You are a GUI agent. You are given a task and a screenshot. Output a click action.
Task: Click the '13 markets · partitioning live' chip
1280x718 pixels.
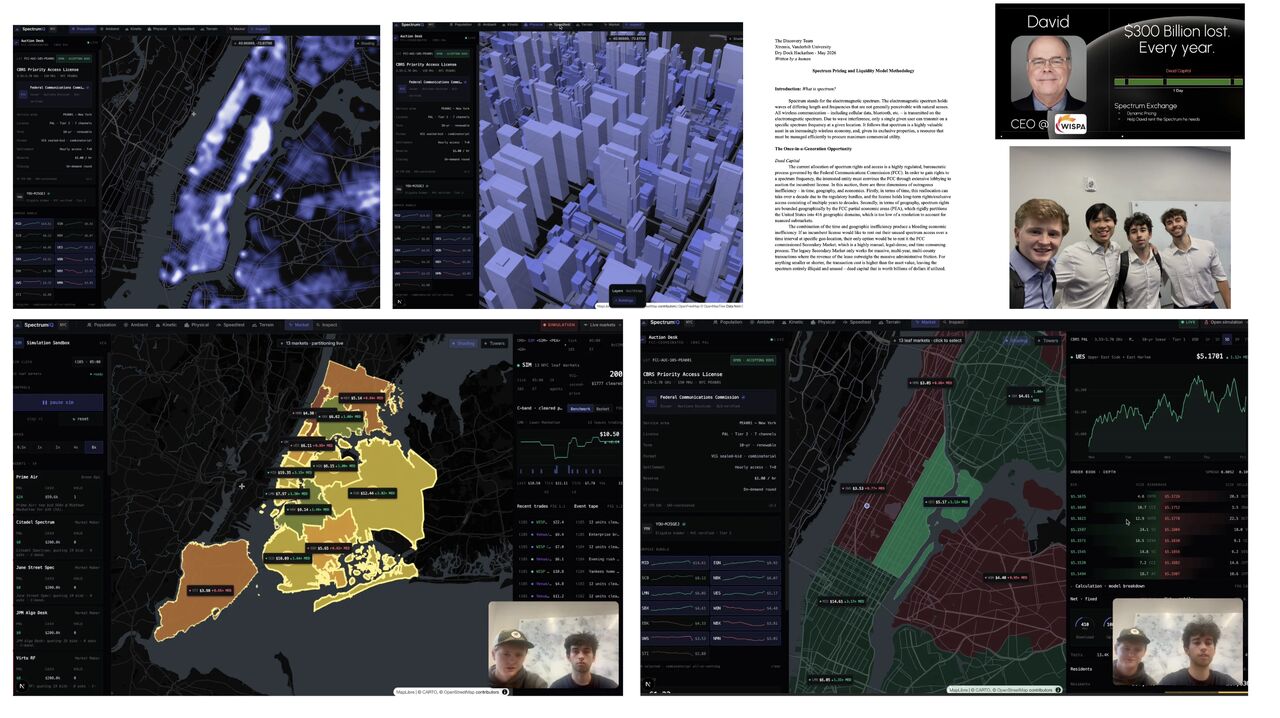312,343
